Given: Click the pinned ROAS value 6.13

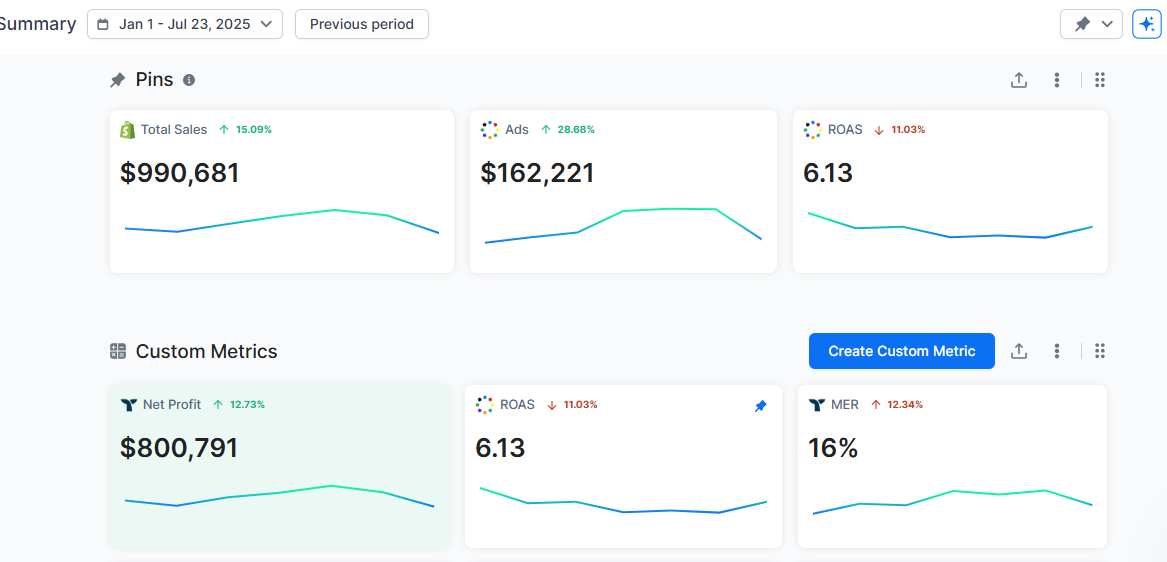Looking at the screenshot, I should click(828, 173).
